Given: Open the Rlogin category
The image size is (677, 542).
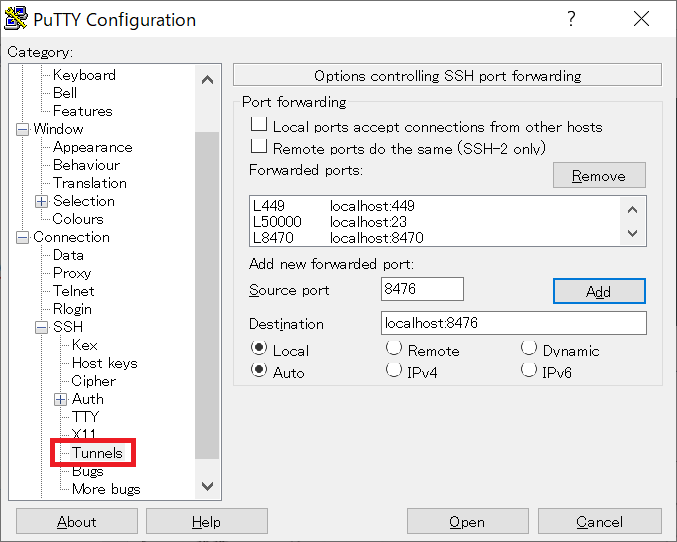Looking at the screenshot, I should point(72,309).
